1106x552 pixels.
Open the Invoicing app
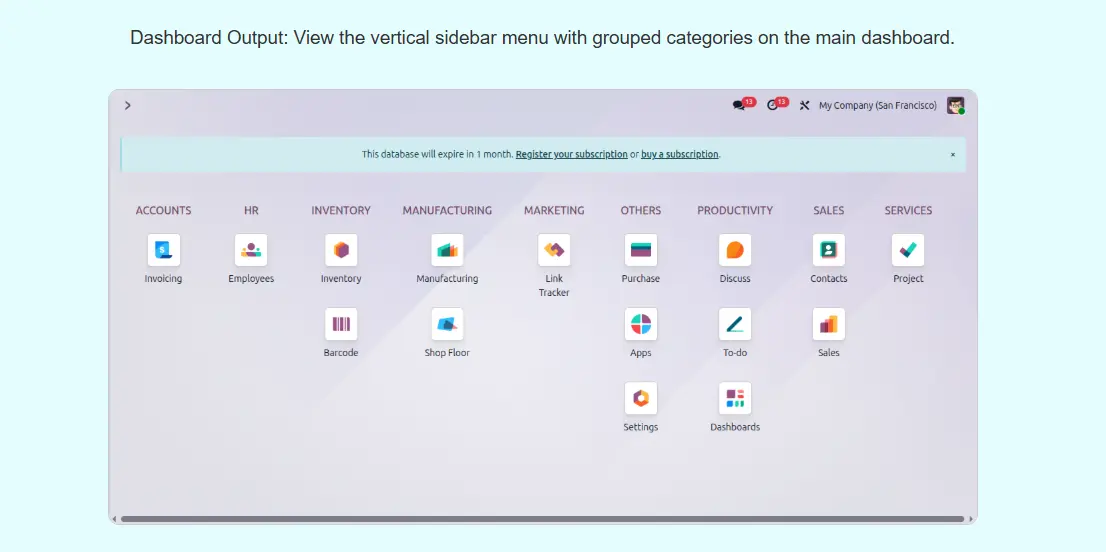pyautogui.click(x=163, y=250)
